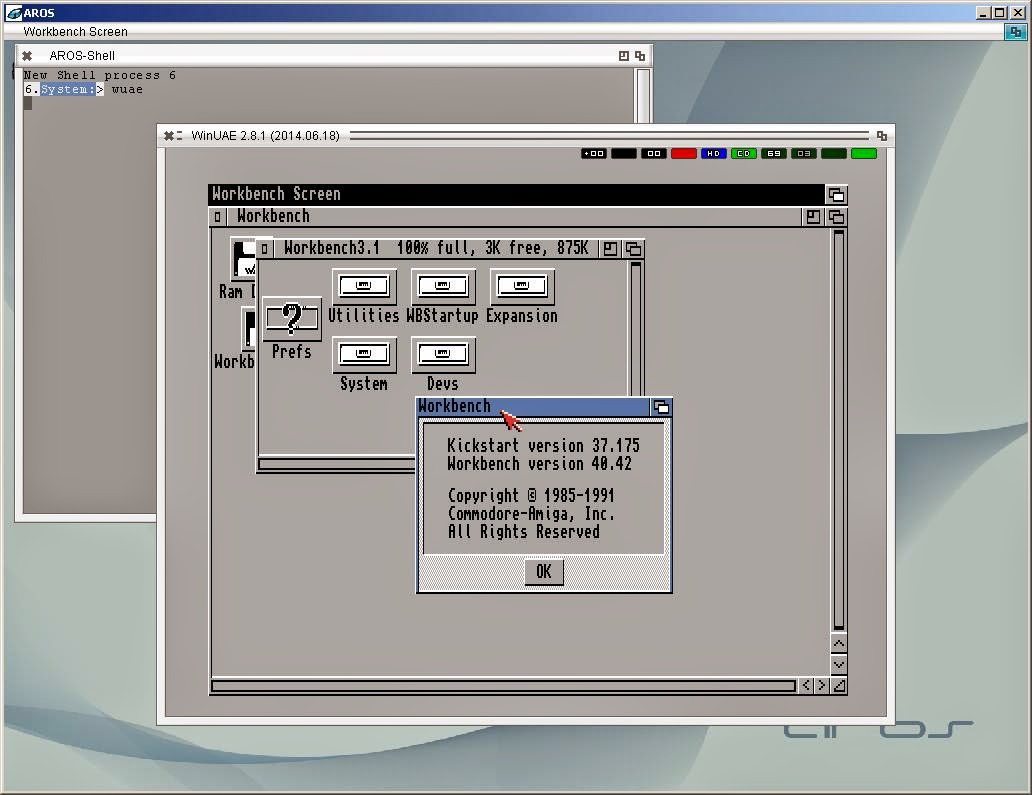Click the Workbench version dialog title bar
This screenshot has height=795, width=1032.
click(534, 407)
